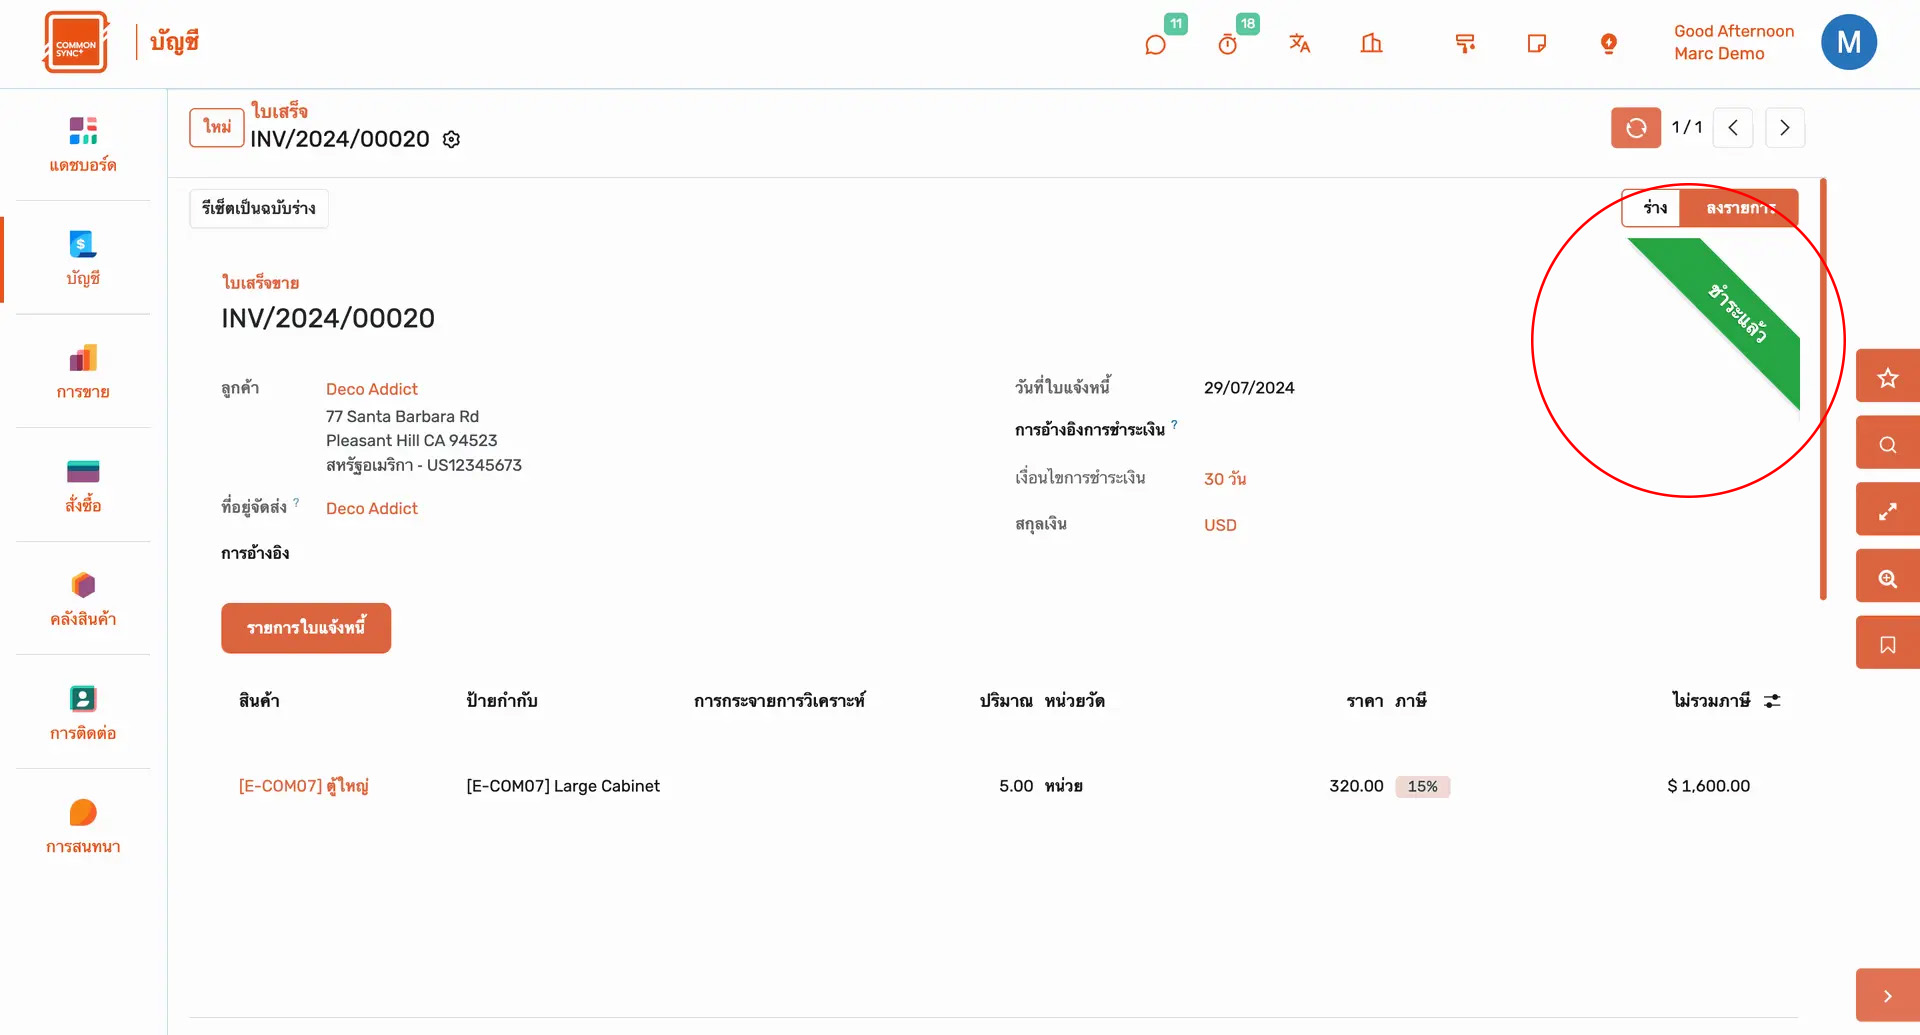The image size is (1920, 1035).
Task: Open the sticky note icon
Action: click(1536, 43)
